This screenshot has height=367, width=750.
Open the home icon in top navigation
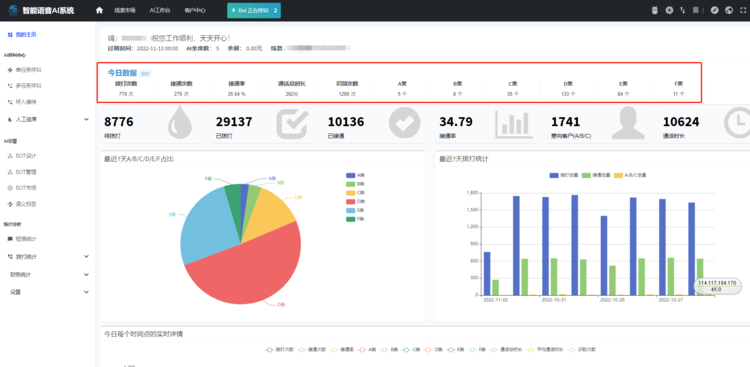[99, 10]
